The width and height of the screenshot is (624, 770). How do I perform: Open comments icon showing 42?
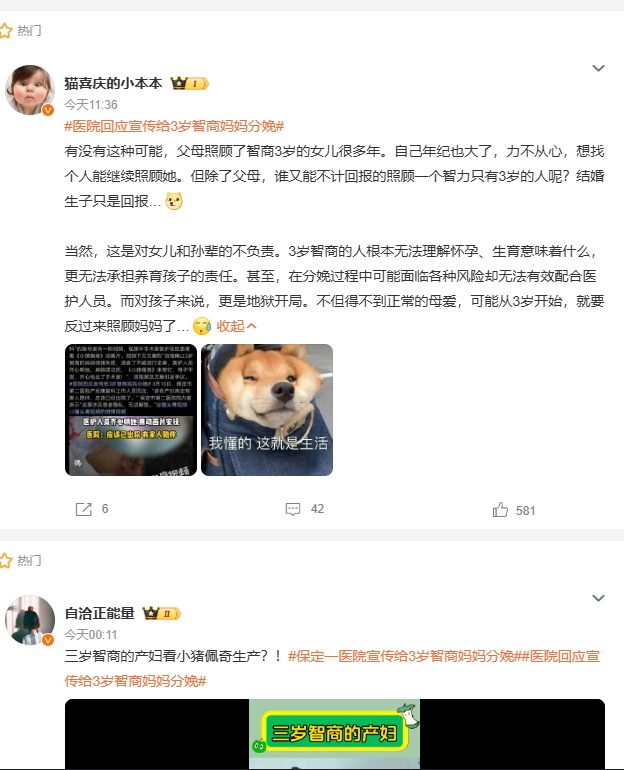[x=293, y=509]
